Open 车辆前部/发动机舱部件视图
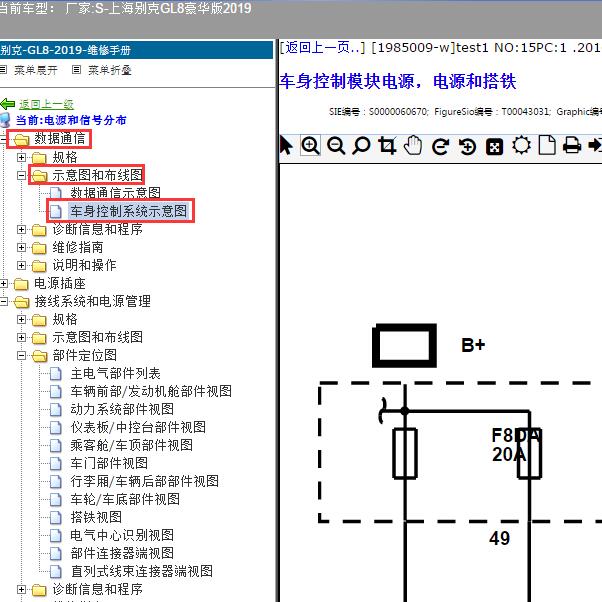Image resolution: width=602 pixels, height=602 pixels. 151,392
